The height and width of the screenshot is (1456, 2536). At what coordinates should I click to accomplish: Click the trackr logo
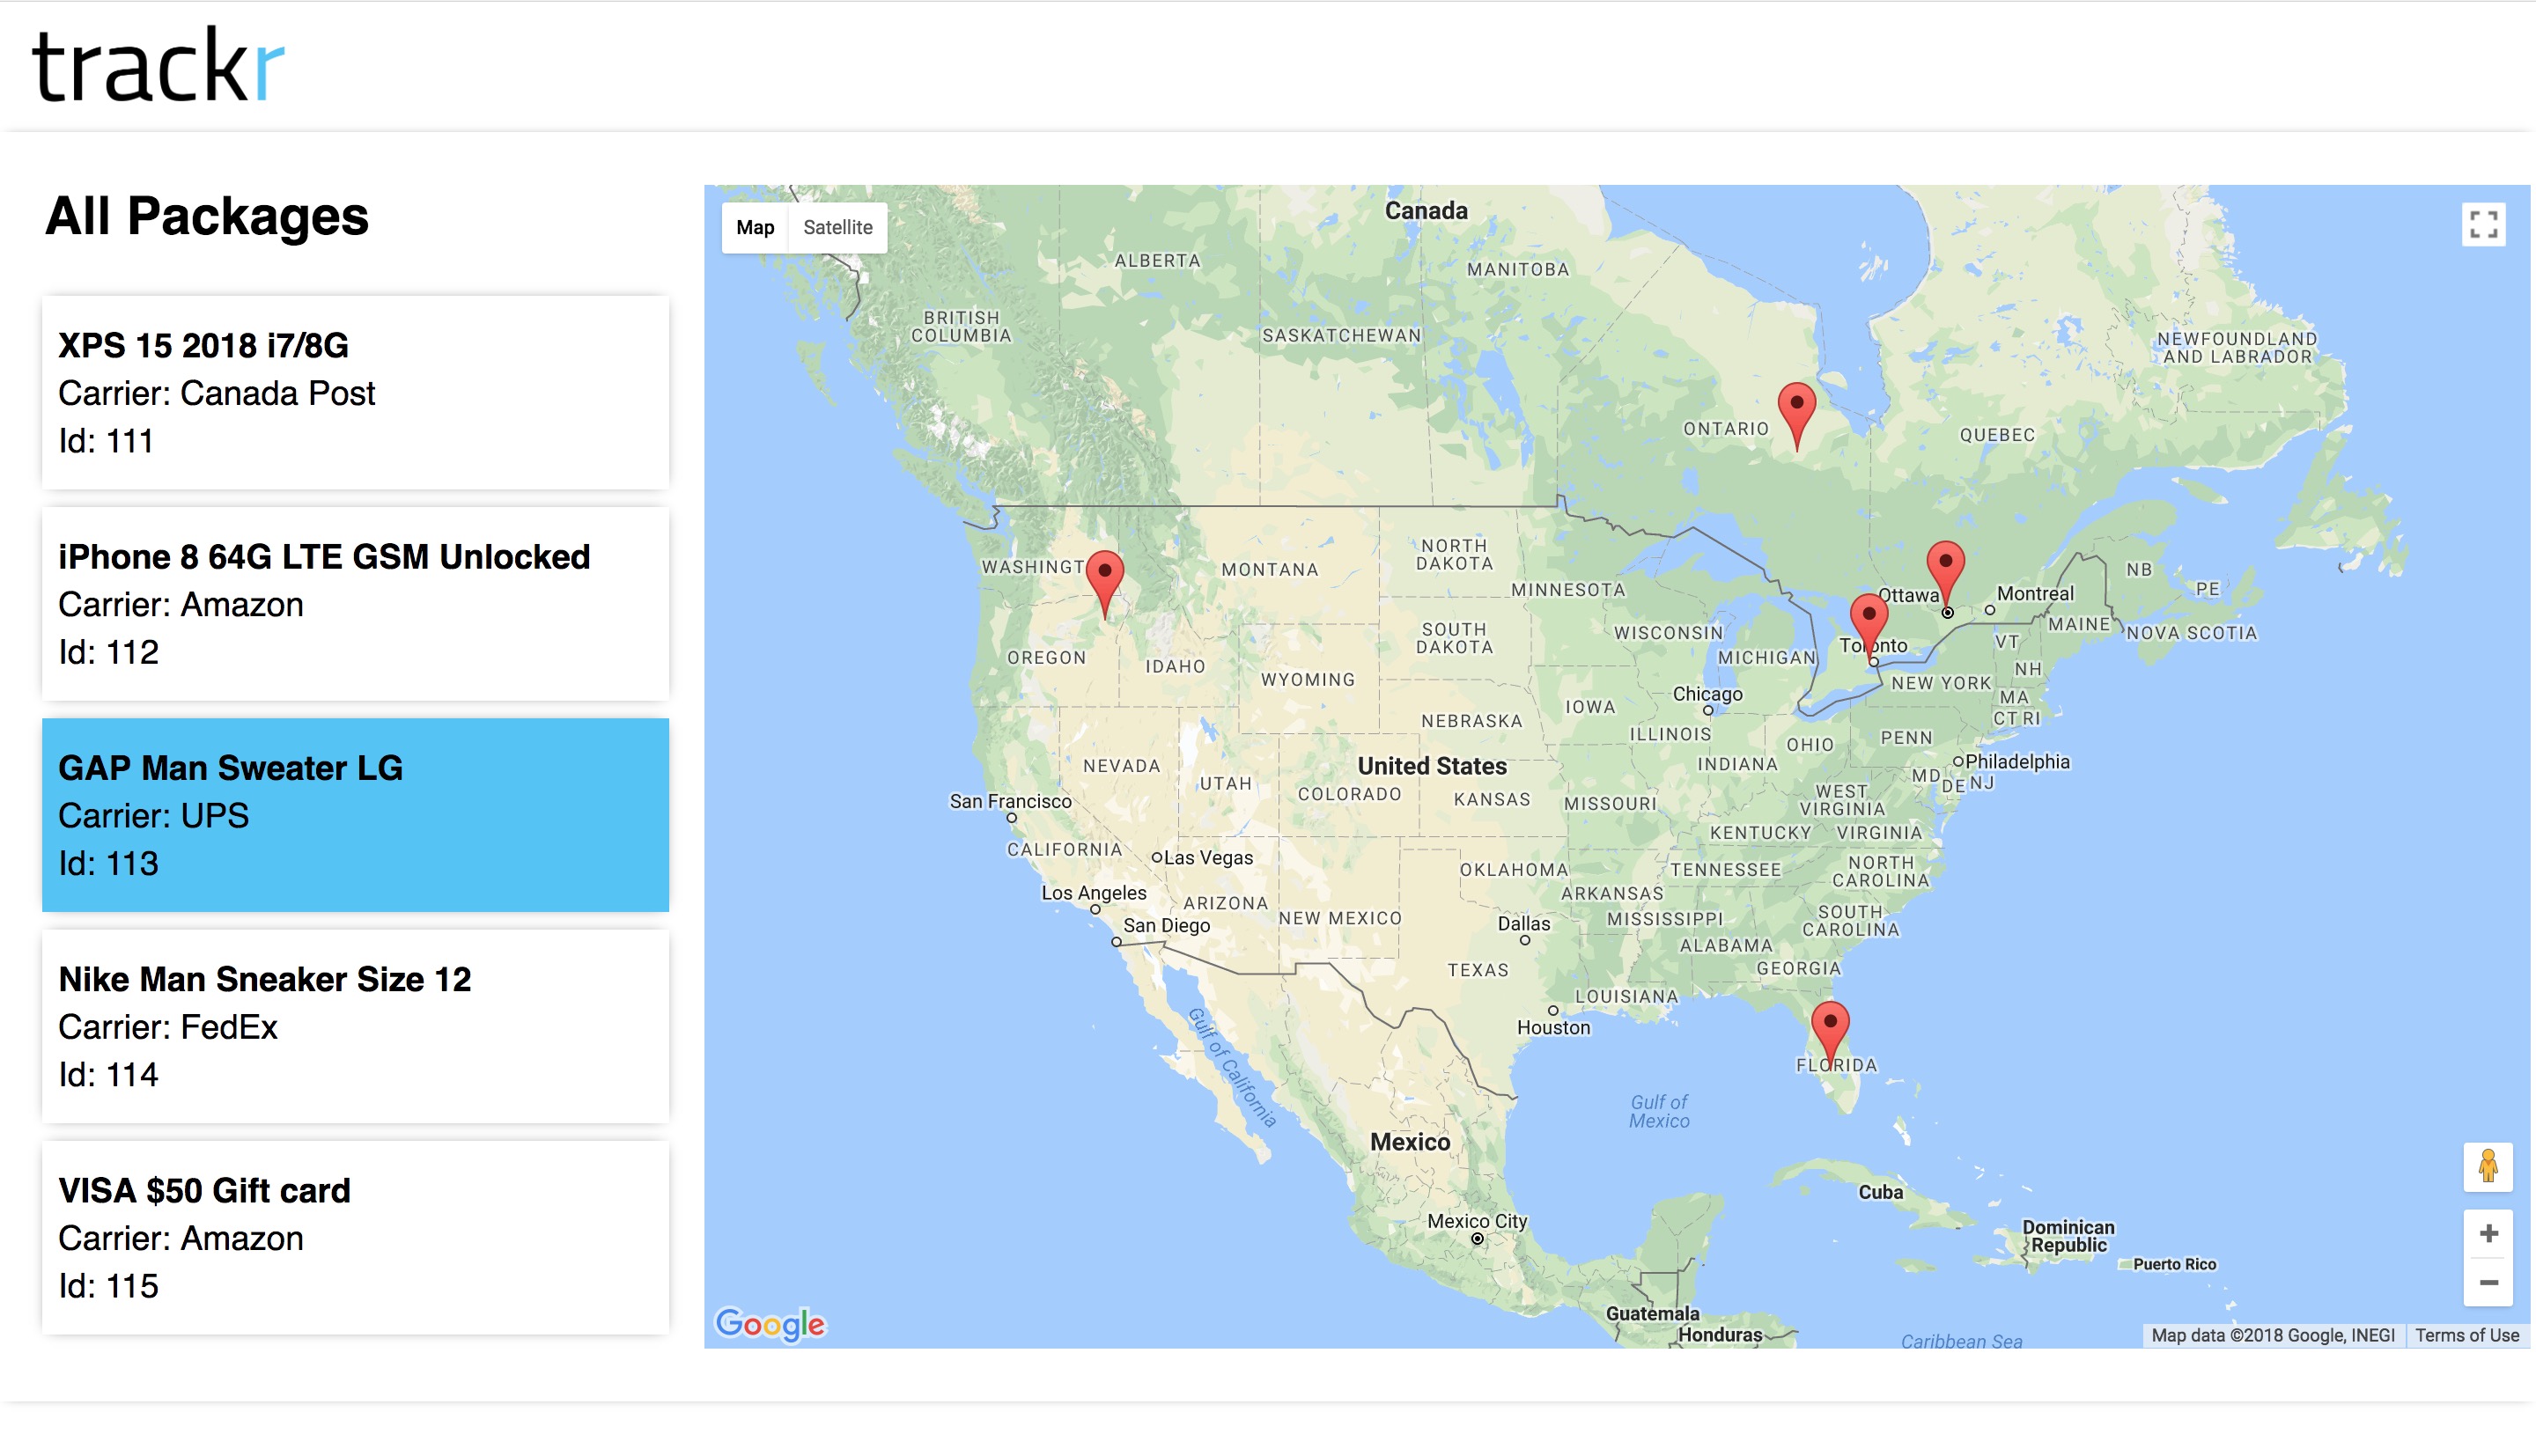coord(158,66)
